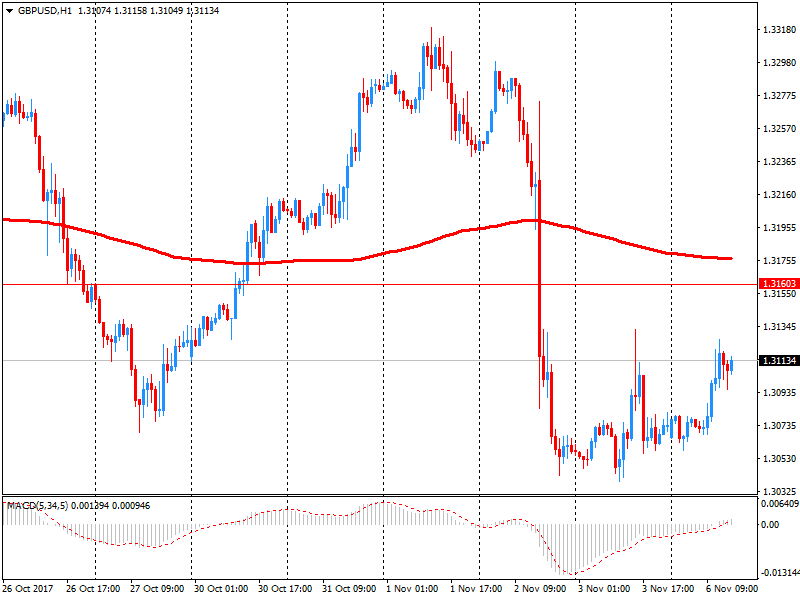Image resolution: width=800 pixels, height=600 pixels.
Task: Click the 31 Oct 09:00 time label
Action: [x=349, y=589]
